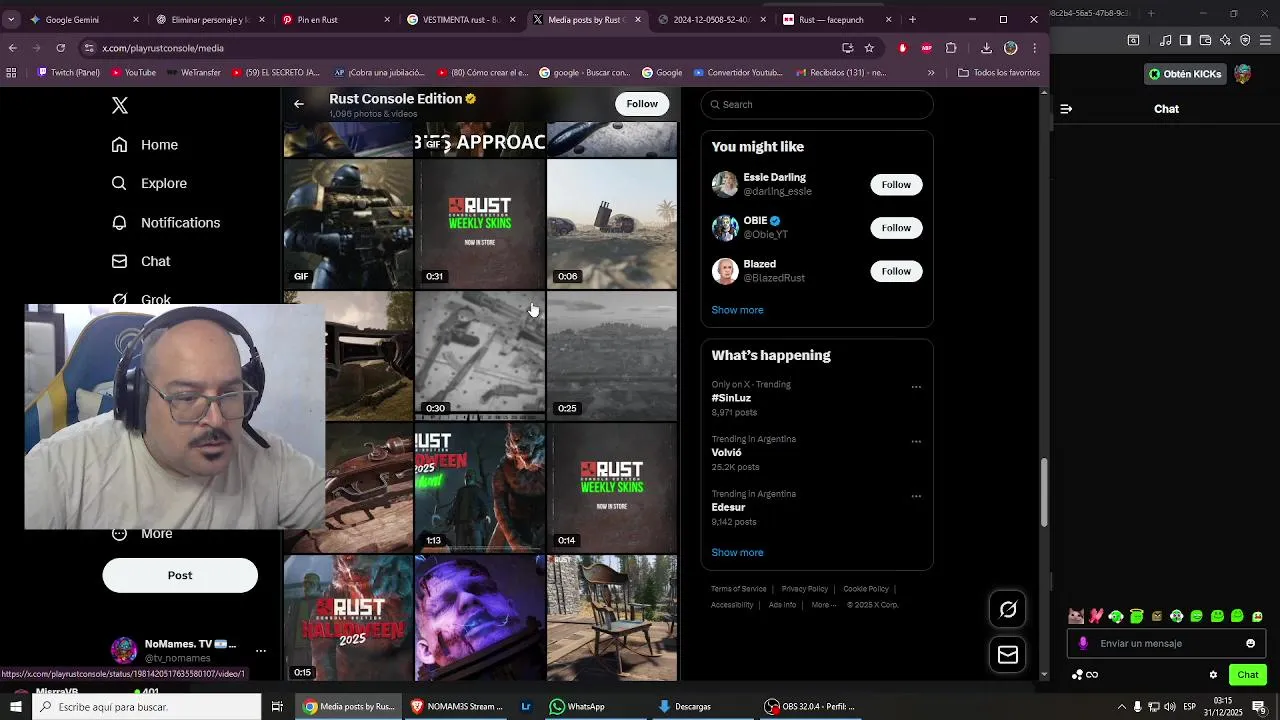This screenshot has height=720, width=1280.
Task: Open Todos los favoritos folder
Action: [x=998, y=73]
